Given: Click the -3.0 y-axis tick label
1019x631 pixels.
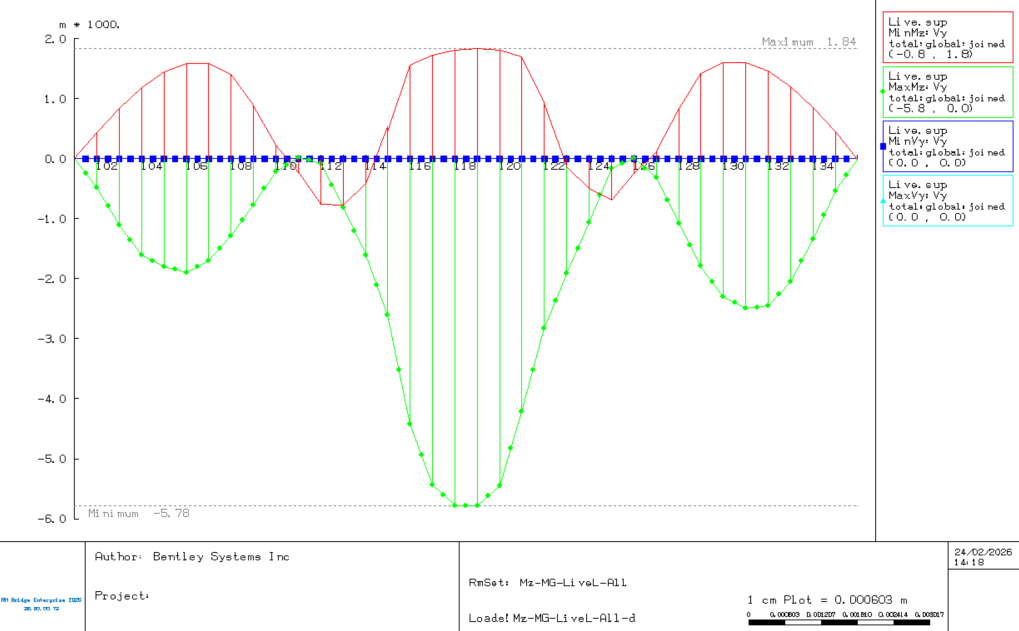Looking at the screenshot, I should (x=51, y=339).
